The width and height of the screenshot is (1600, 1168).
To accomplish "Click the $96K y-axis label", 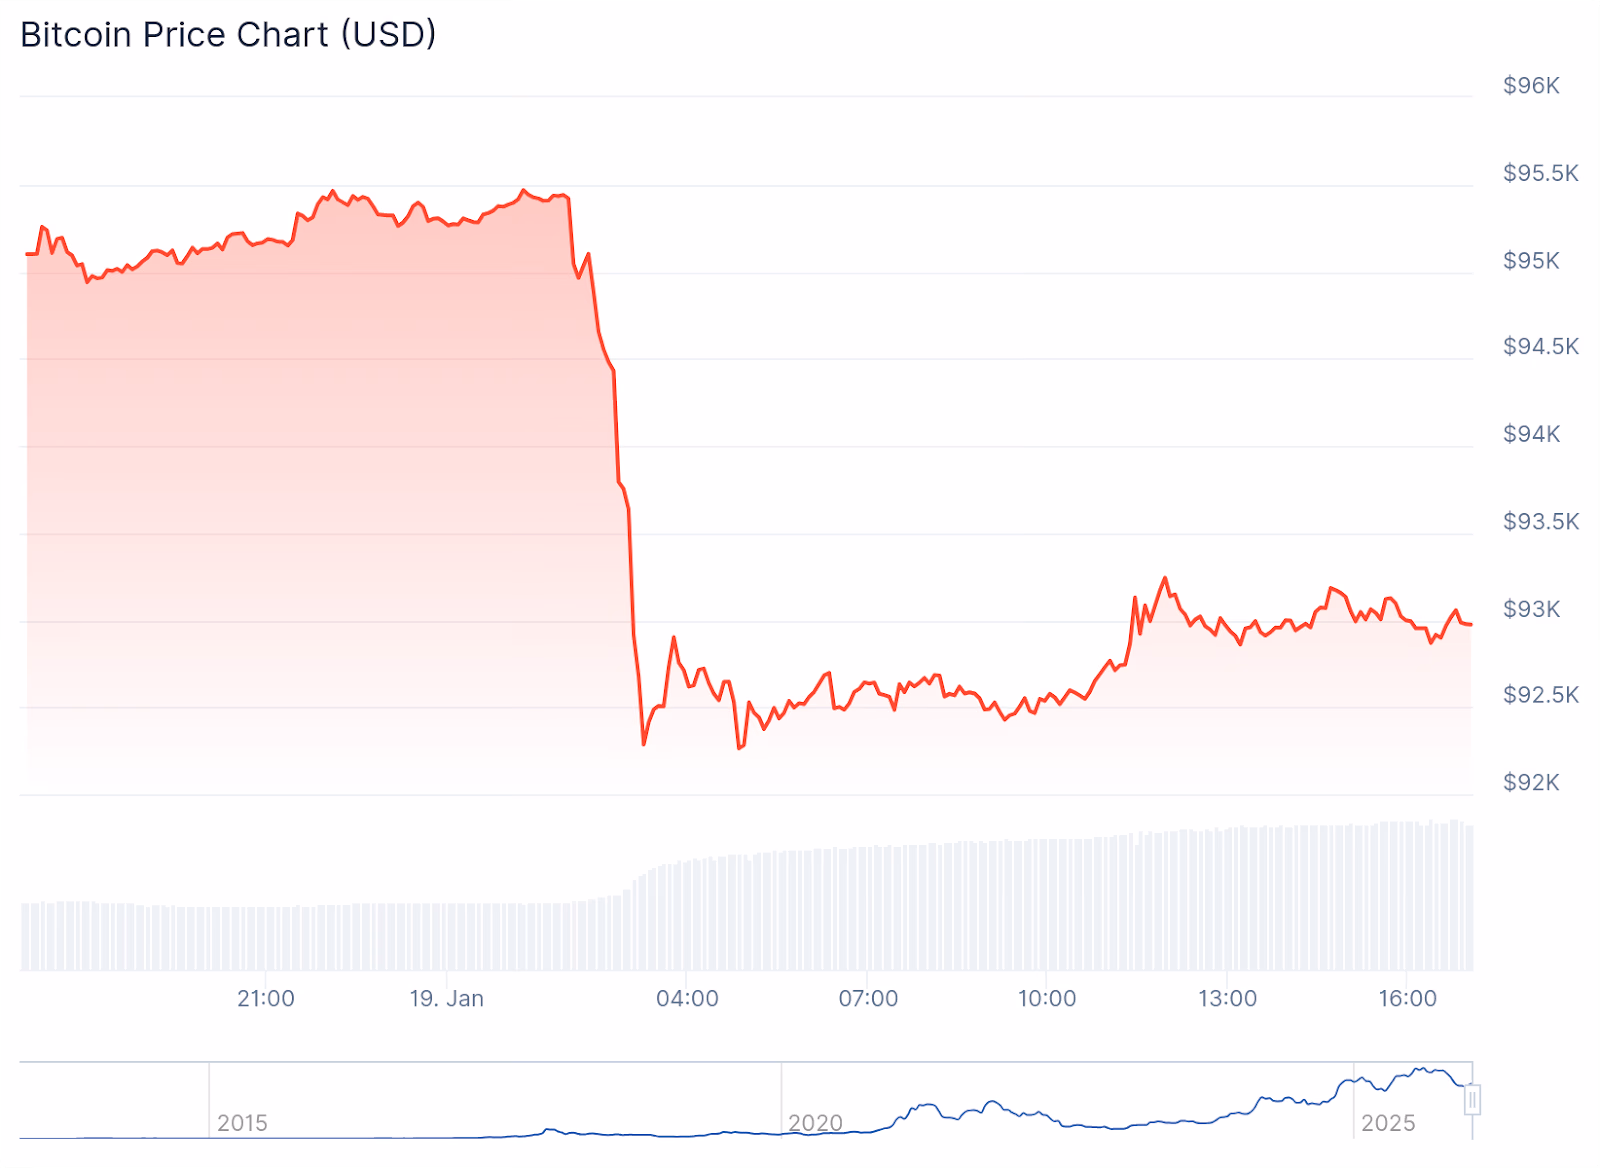I will pos(1531,86).
